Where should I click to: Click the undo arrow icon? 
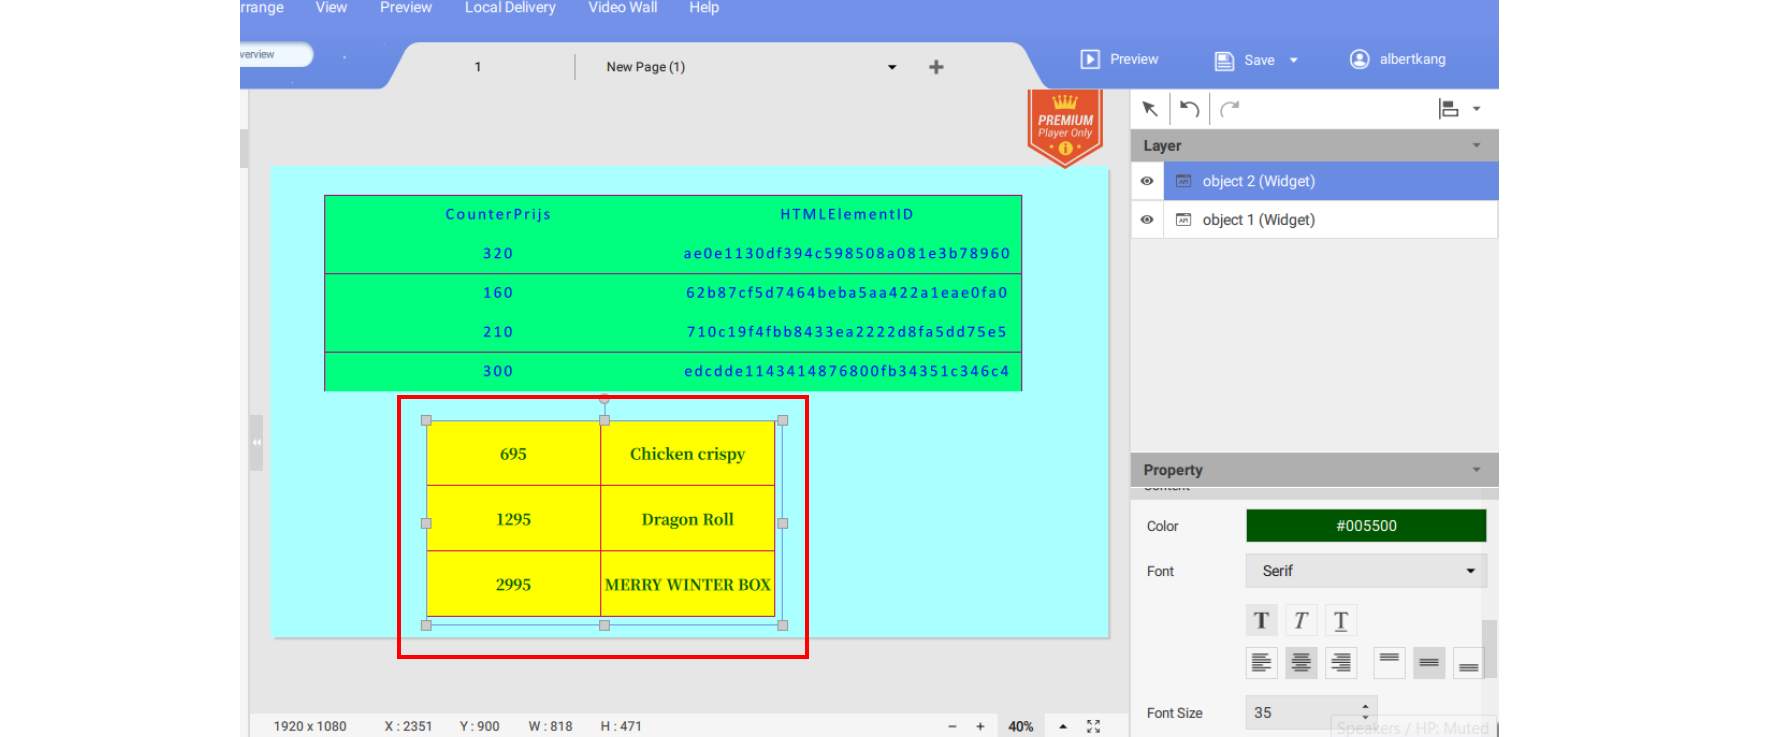[1189, 109]
